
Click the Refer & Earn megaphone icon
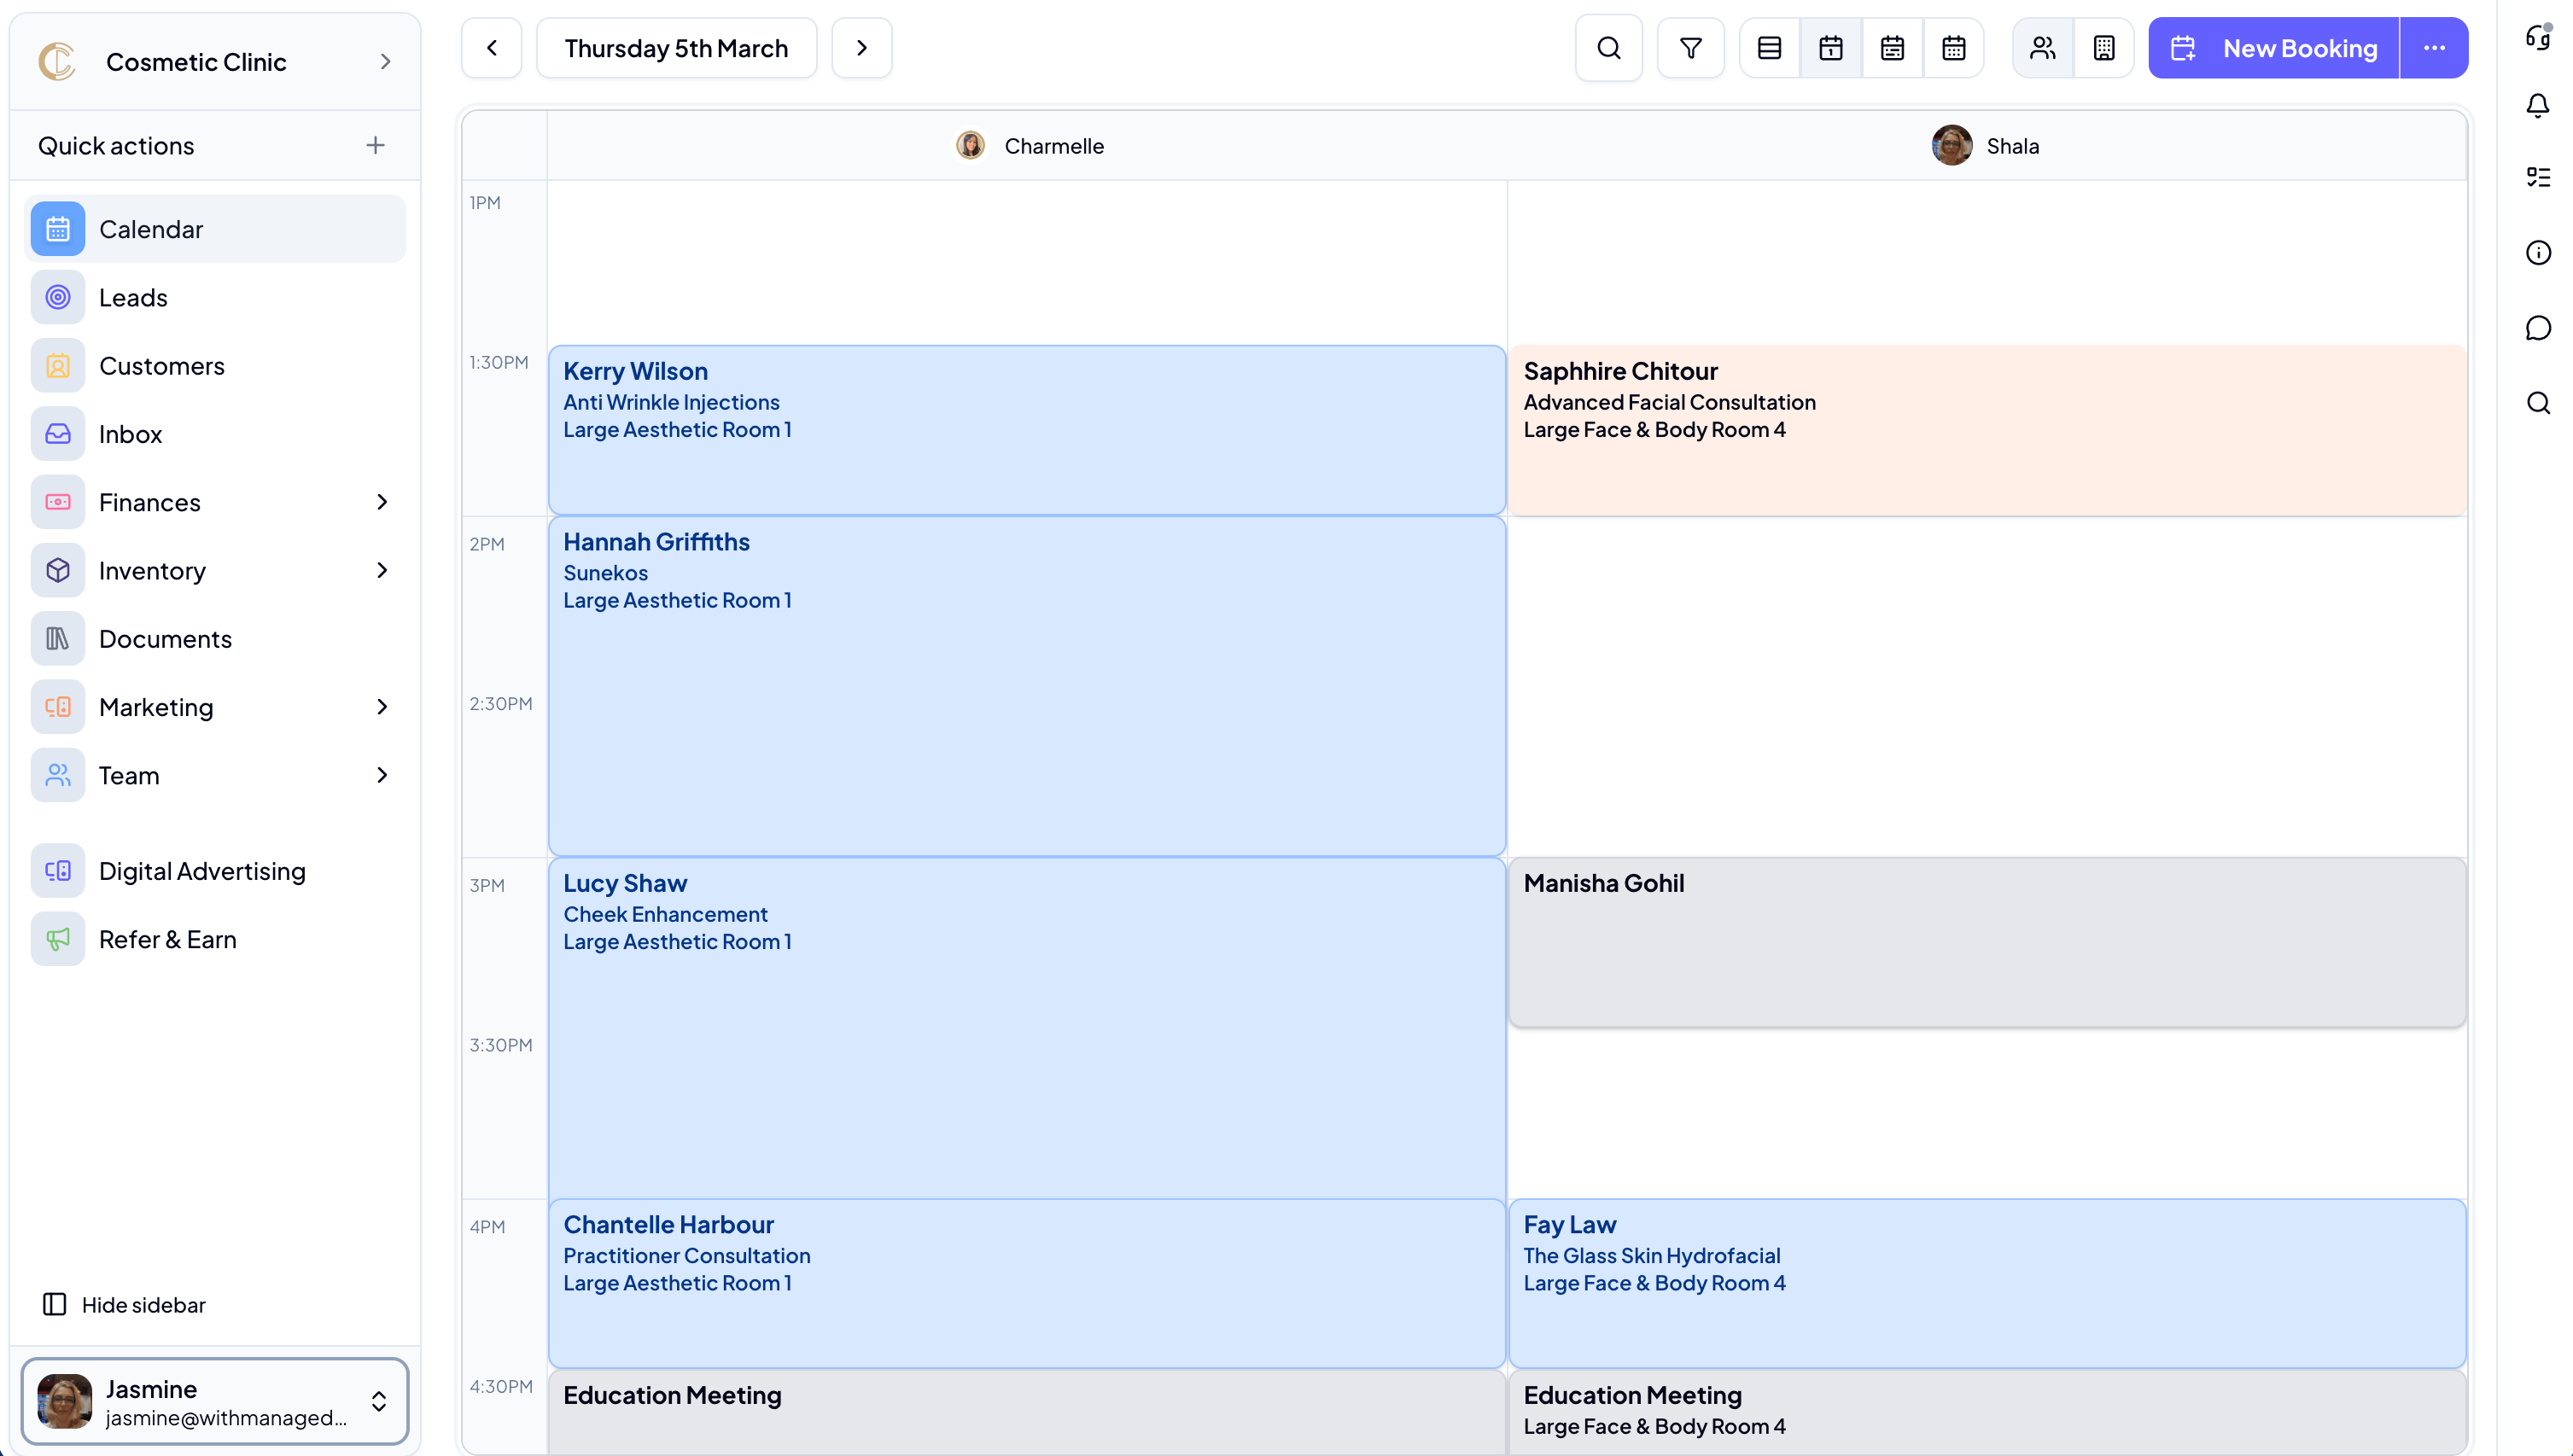58,939
